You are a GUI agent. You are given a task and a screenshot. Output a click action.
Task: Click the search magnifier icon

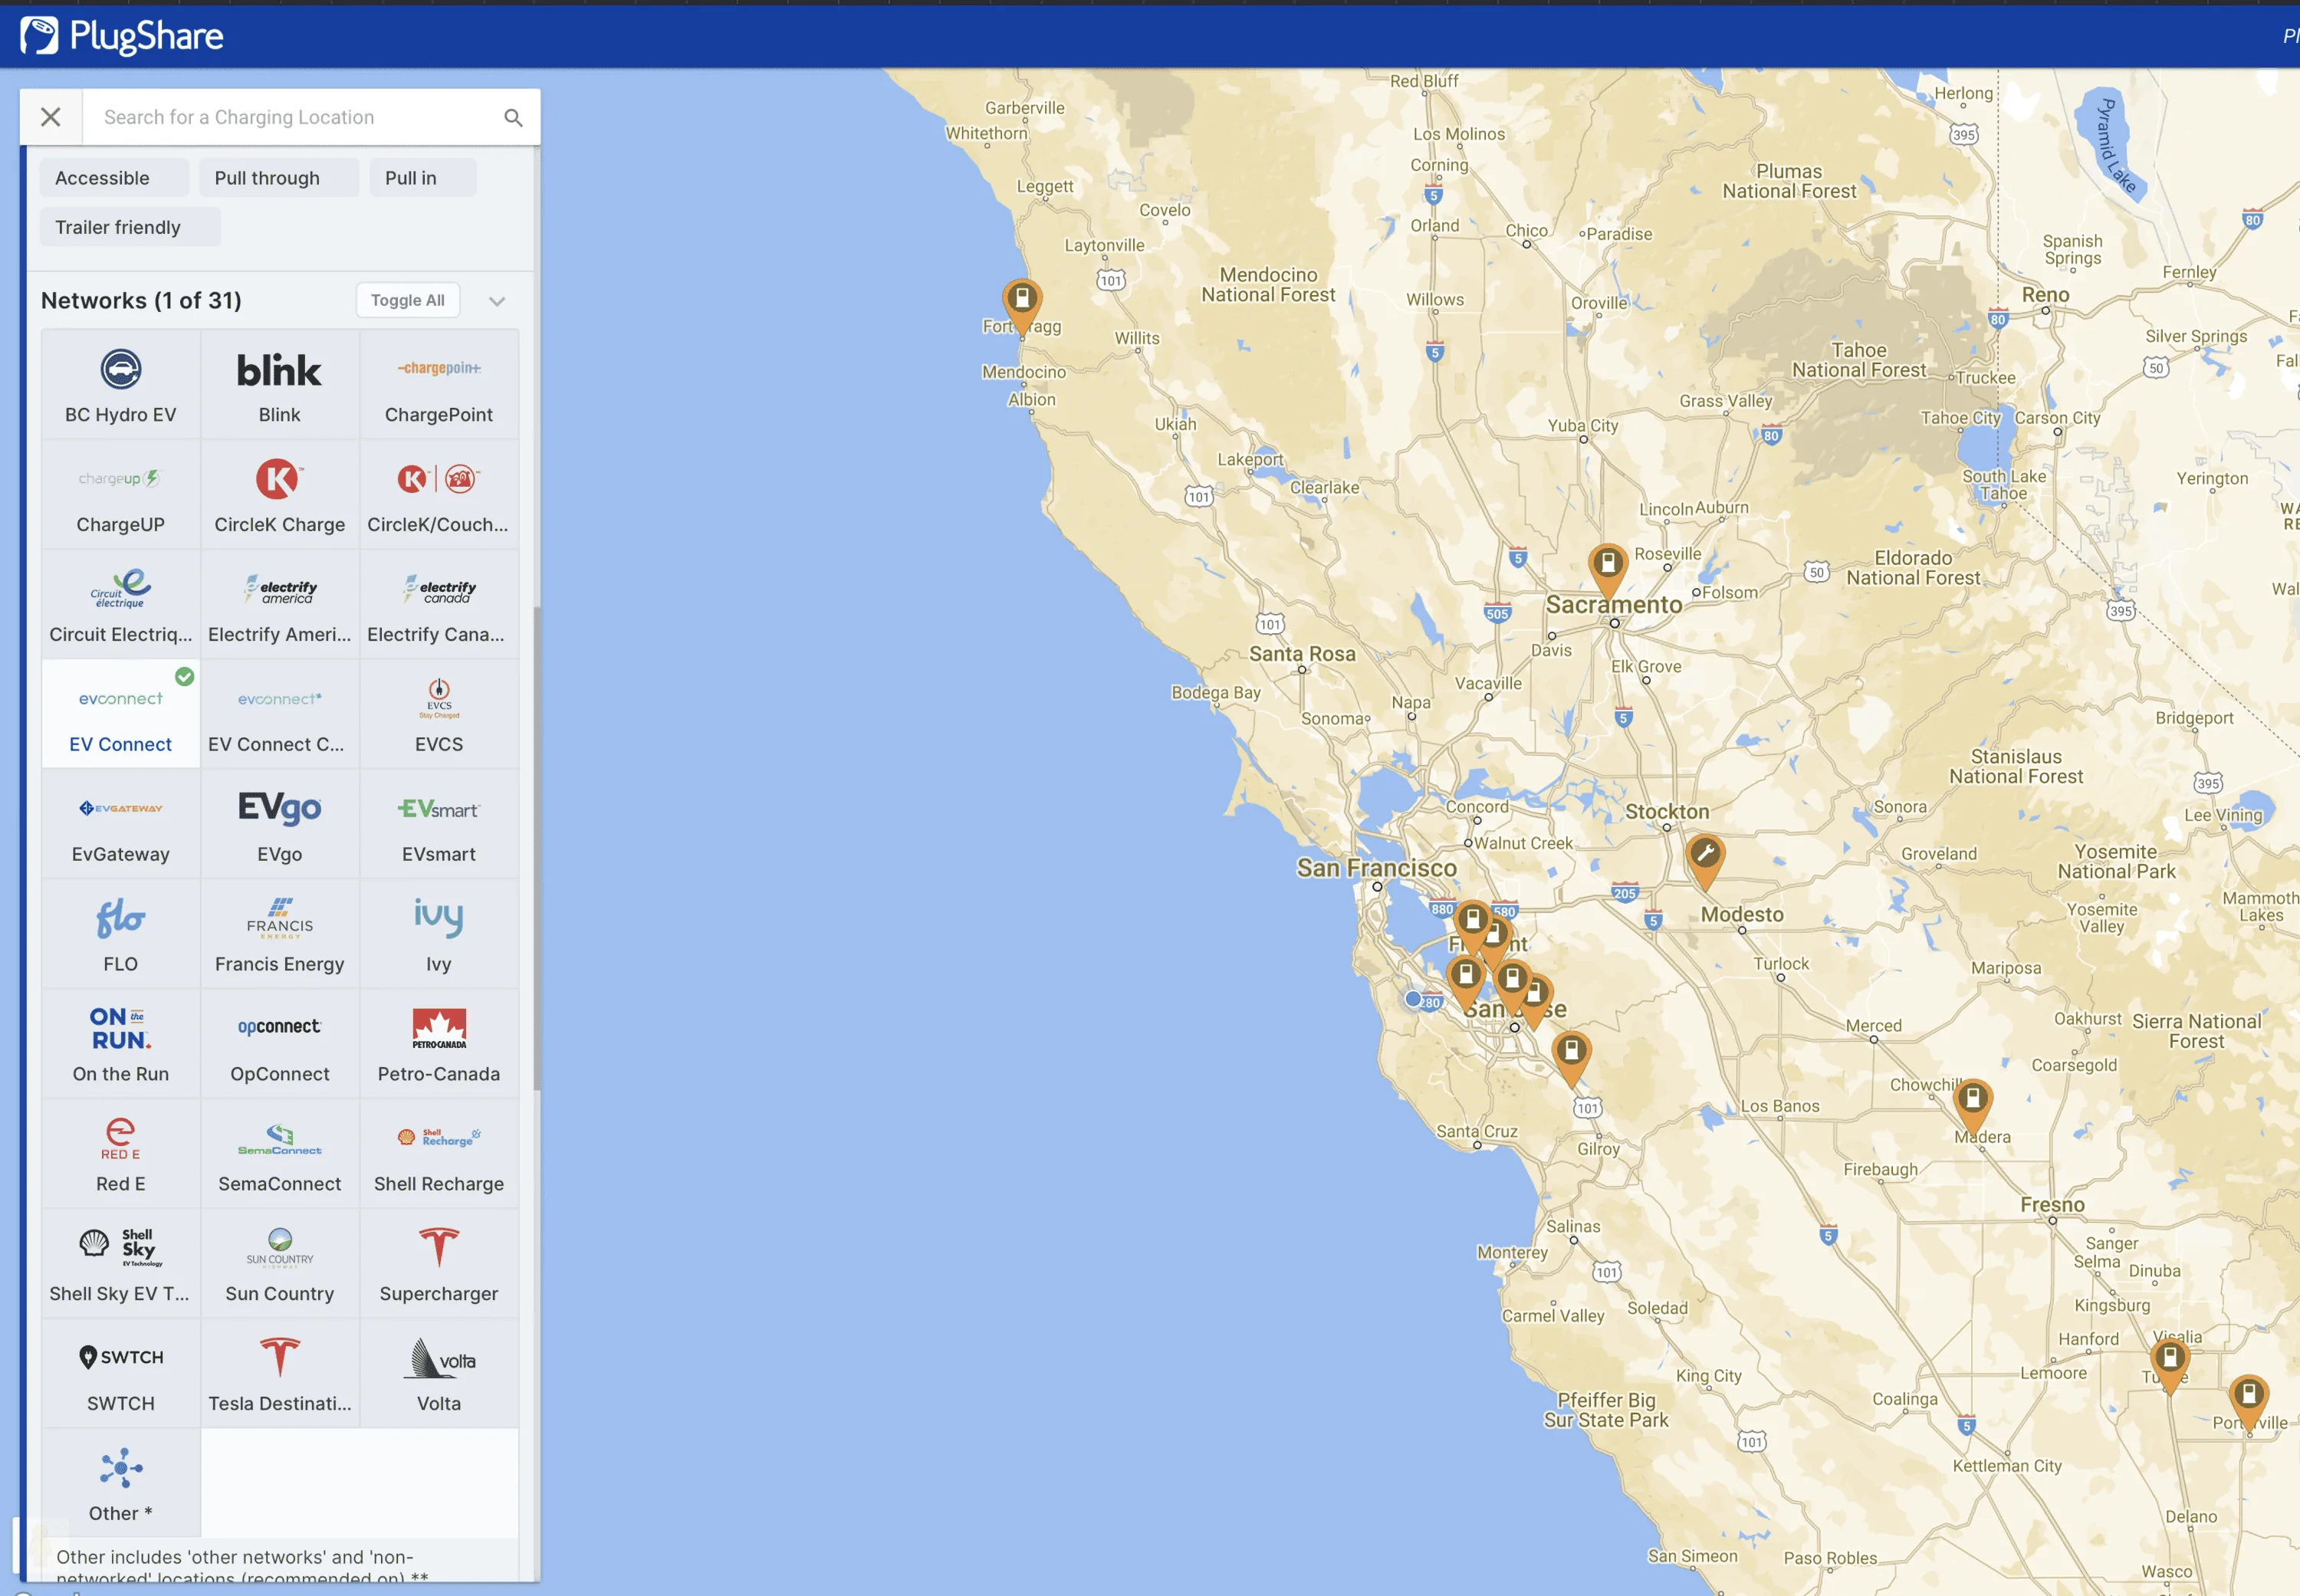513,117
